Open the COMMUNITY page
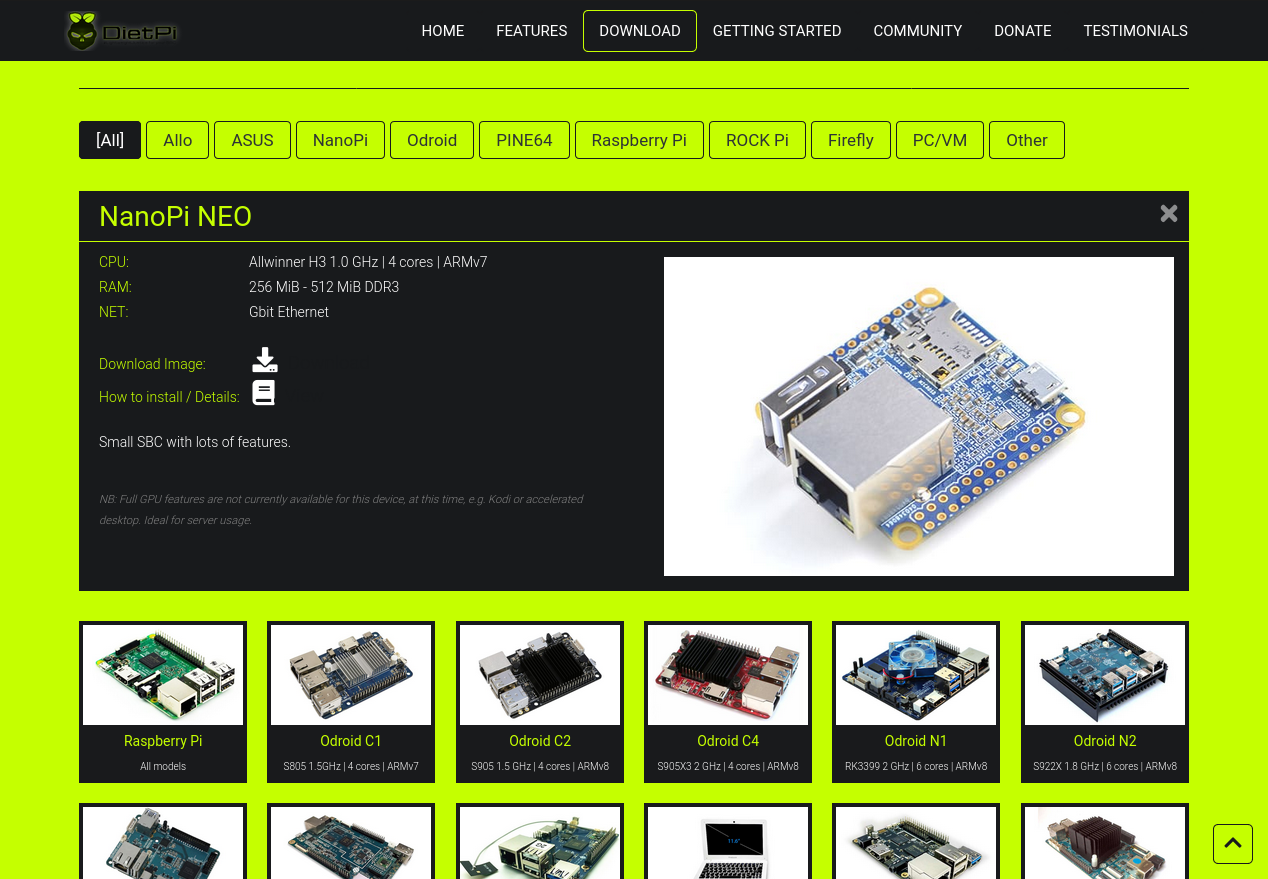The width and height of the screenshot is (1268, 879). point(917,31)
